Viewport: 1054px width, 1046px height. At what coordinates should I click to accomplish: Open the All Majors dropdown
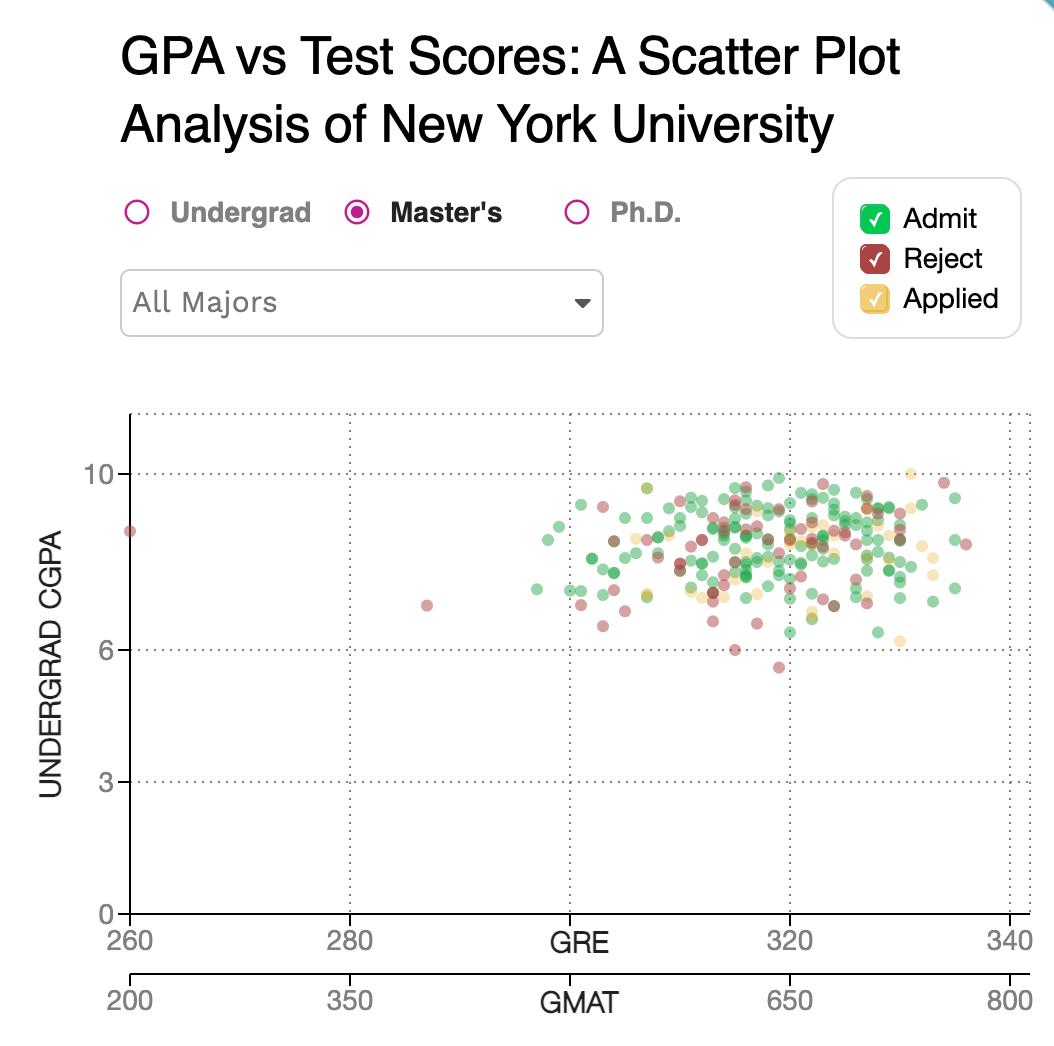[x=361, y=303]
